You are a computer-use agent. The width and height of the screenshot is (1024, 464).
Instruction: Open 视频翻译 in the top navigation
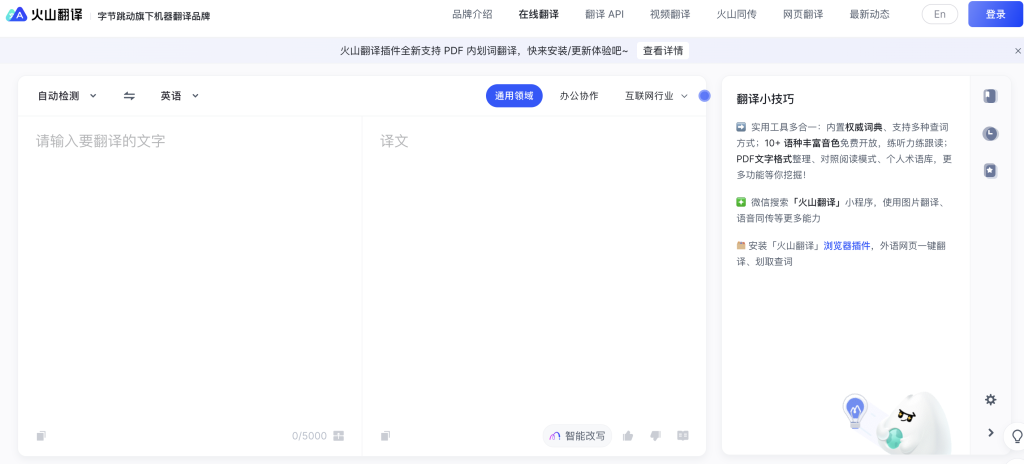click(x=670, y=14)
